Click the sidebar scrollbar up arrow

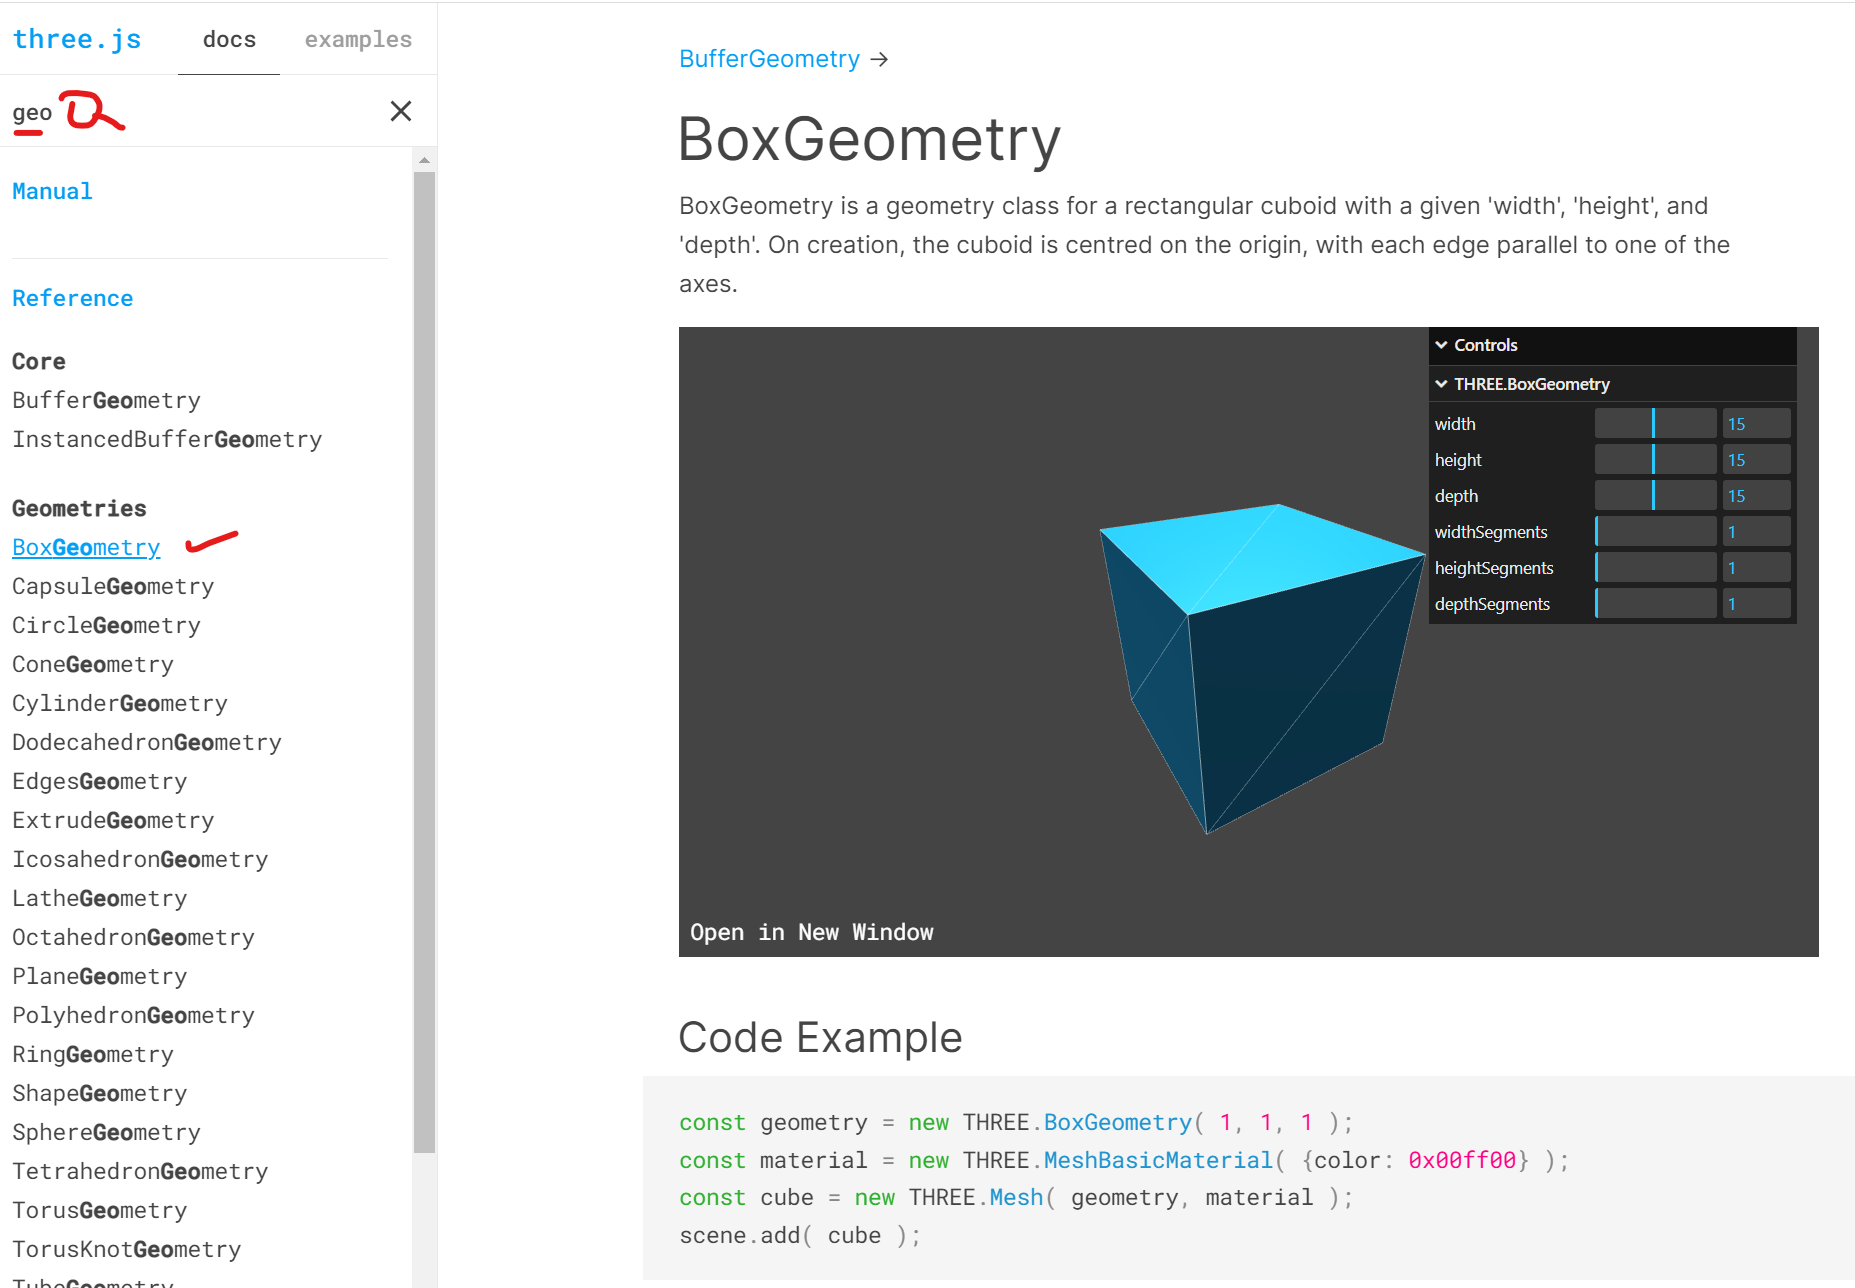click(x=424, y=160)
